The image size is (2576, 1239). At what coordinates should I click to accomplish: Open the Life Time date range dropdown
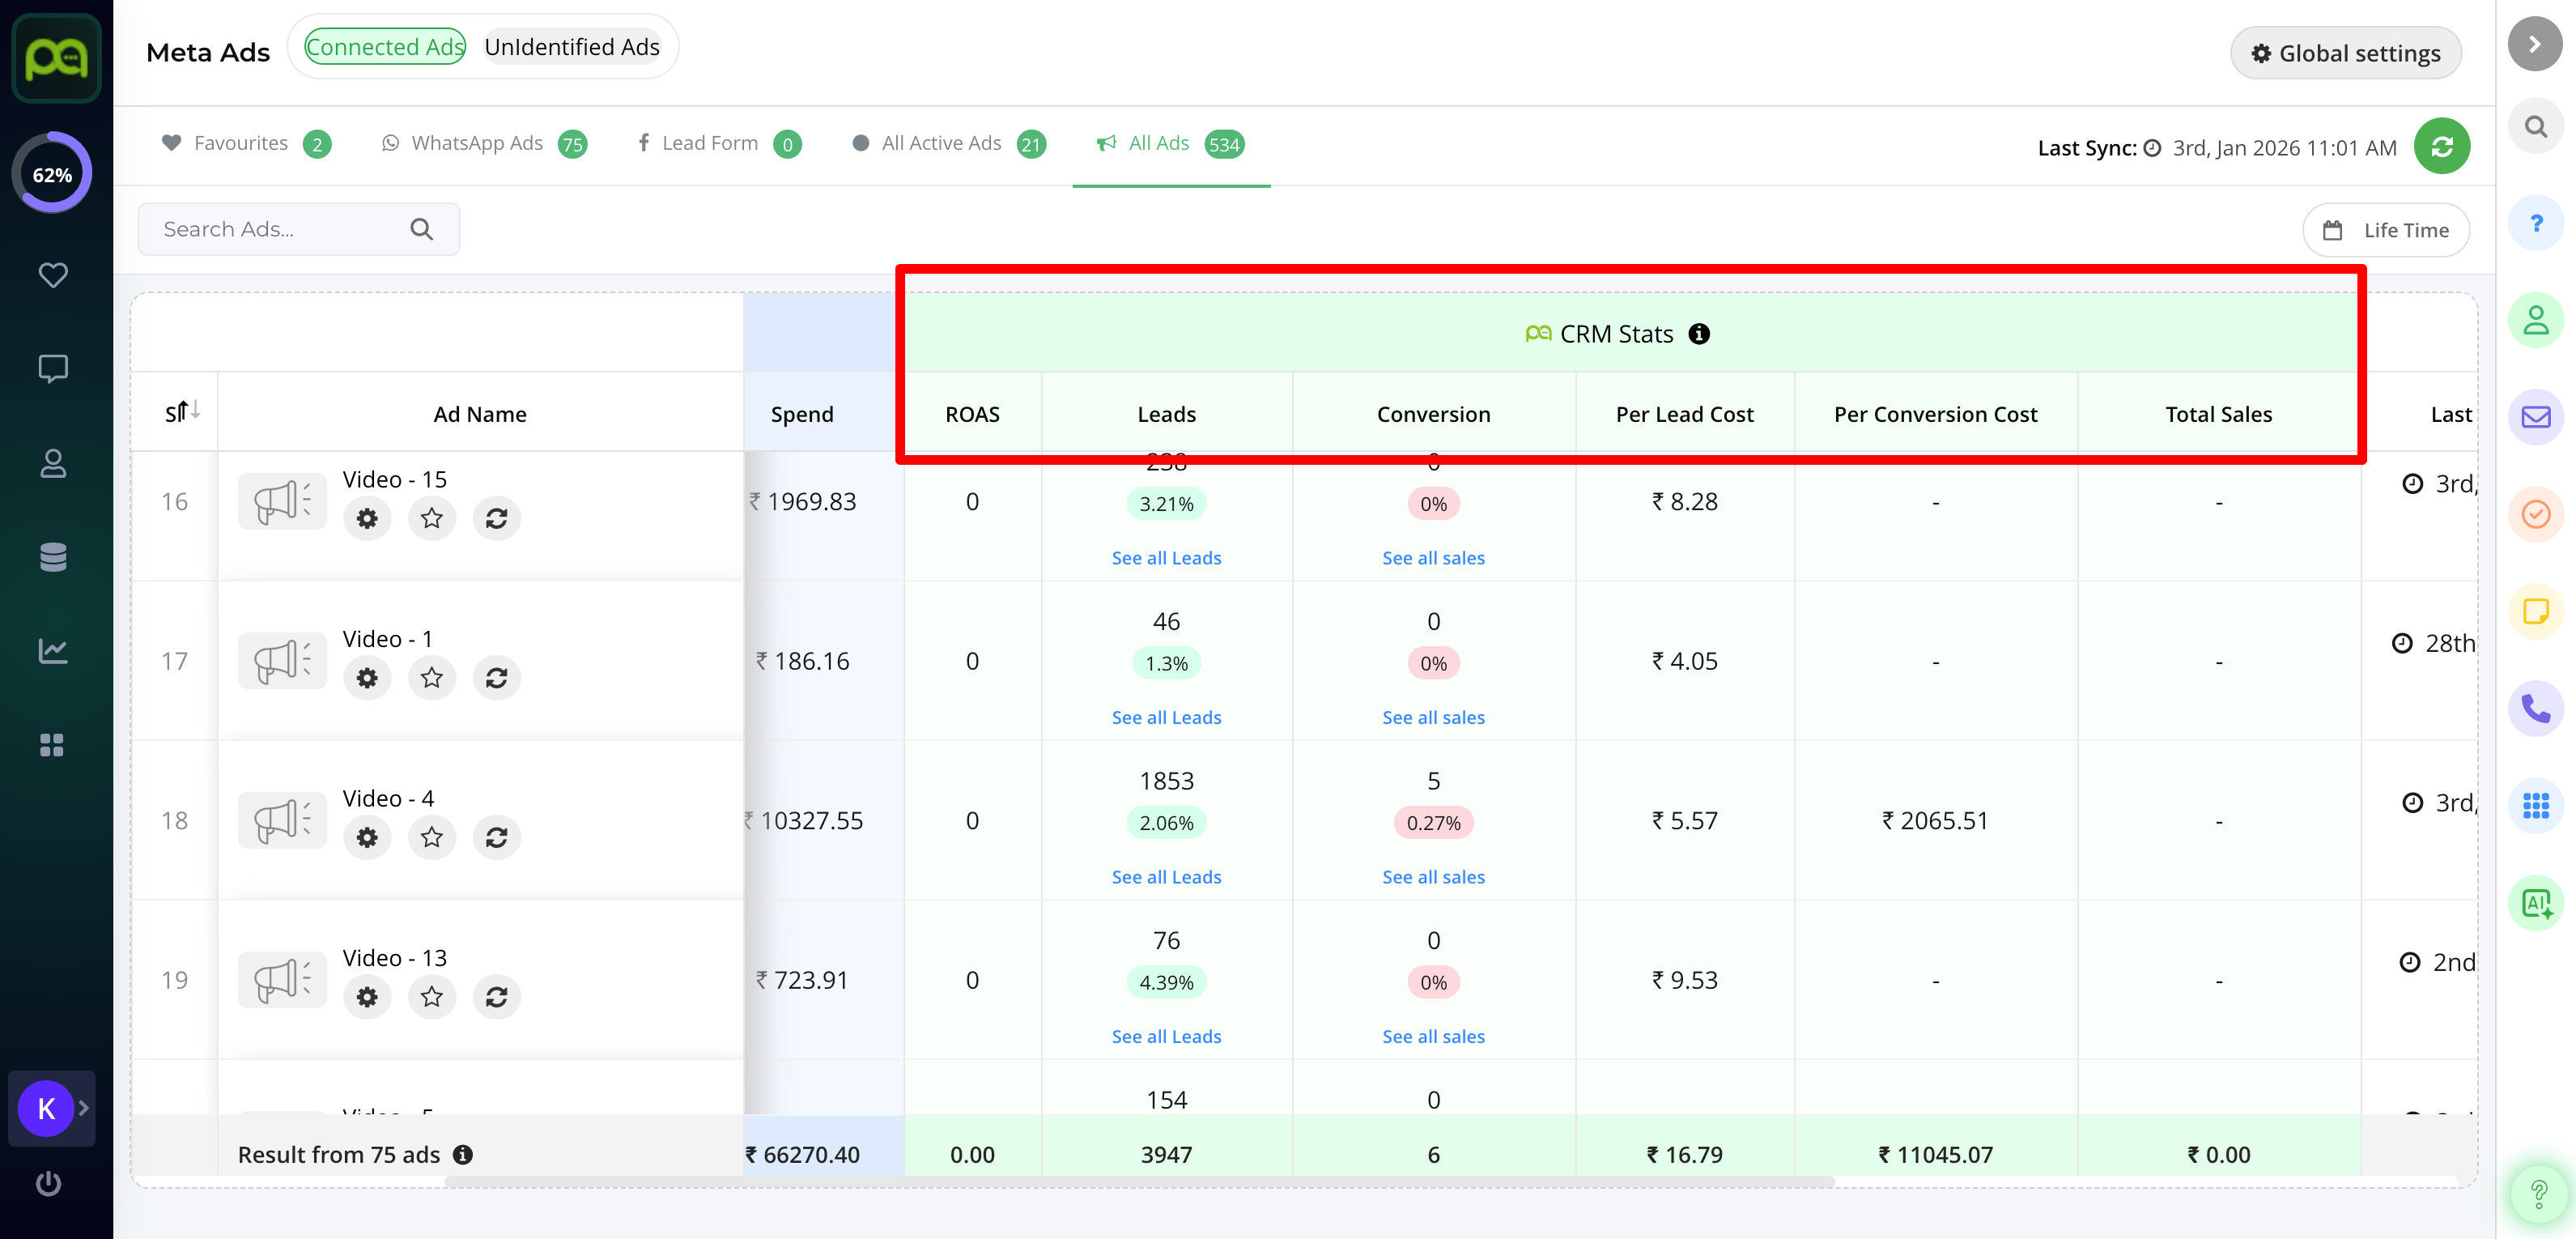pos(2385,230)
